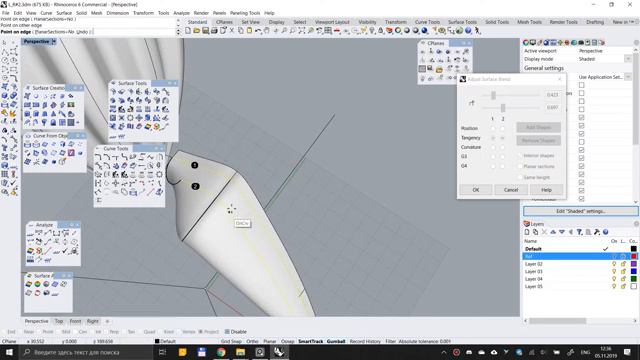Switch to the Curve Tools toolbar tab
The height and width of the screenshot is (360, 640).
point(427,22)
